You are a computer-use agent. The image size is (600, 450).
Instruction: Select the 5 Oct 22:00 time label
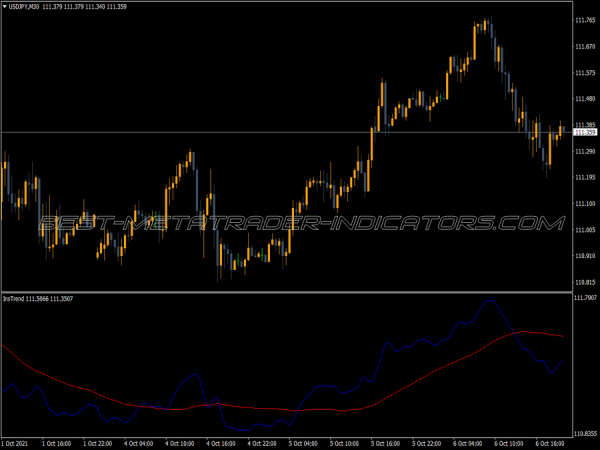tap(427, 443)
